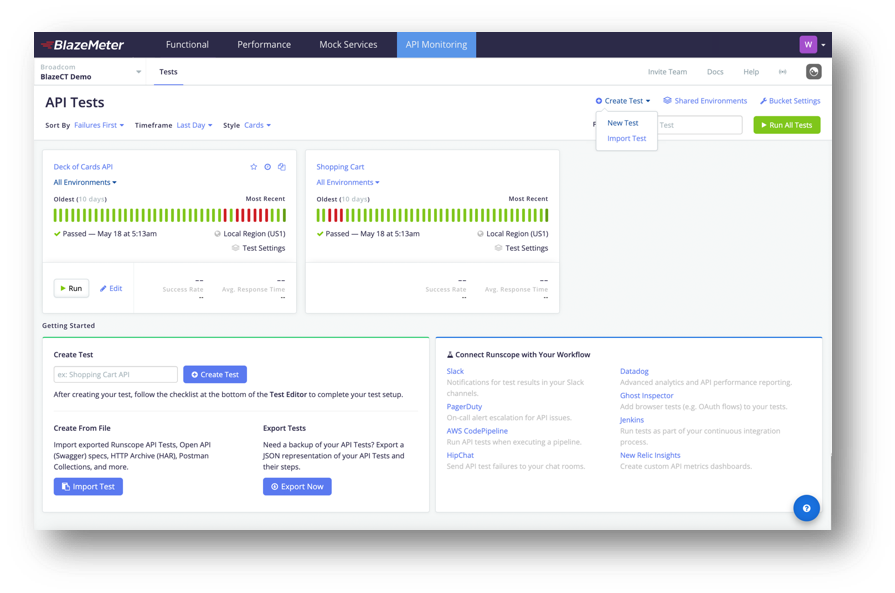Expand All Environments on Shopping Cart
This screenshot has height=593, width=895.
point(348,182)
